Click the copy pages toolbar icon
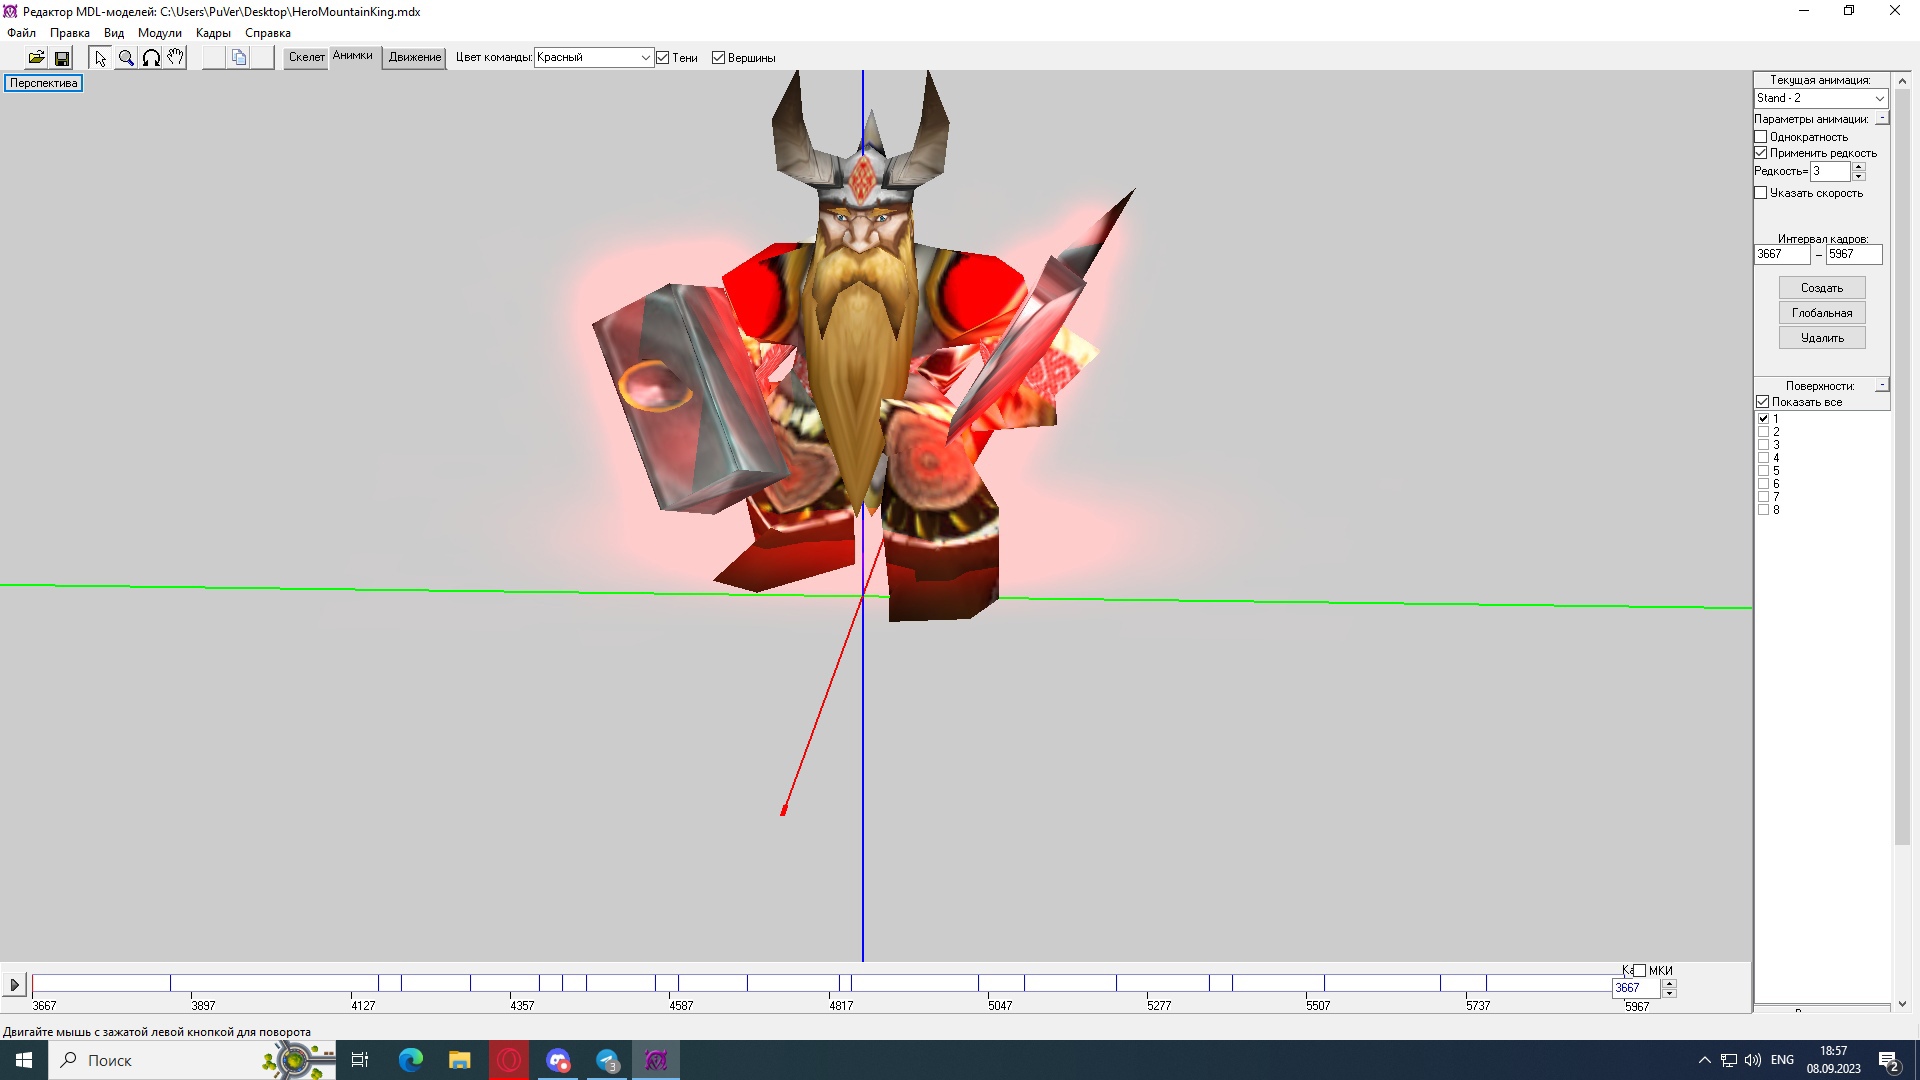Viewport: 1920px width, 1080px height. [239, 58]
